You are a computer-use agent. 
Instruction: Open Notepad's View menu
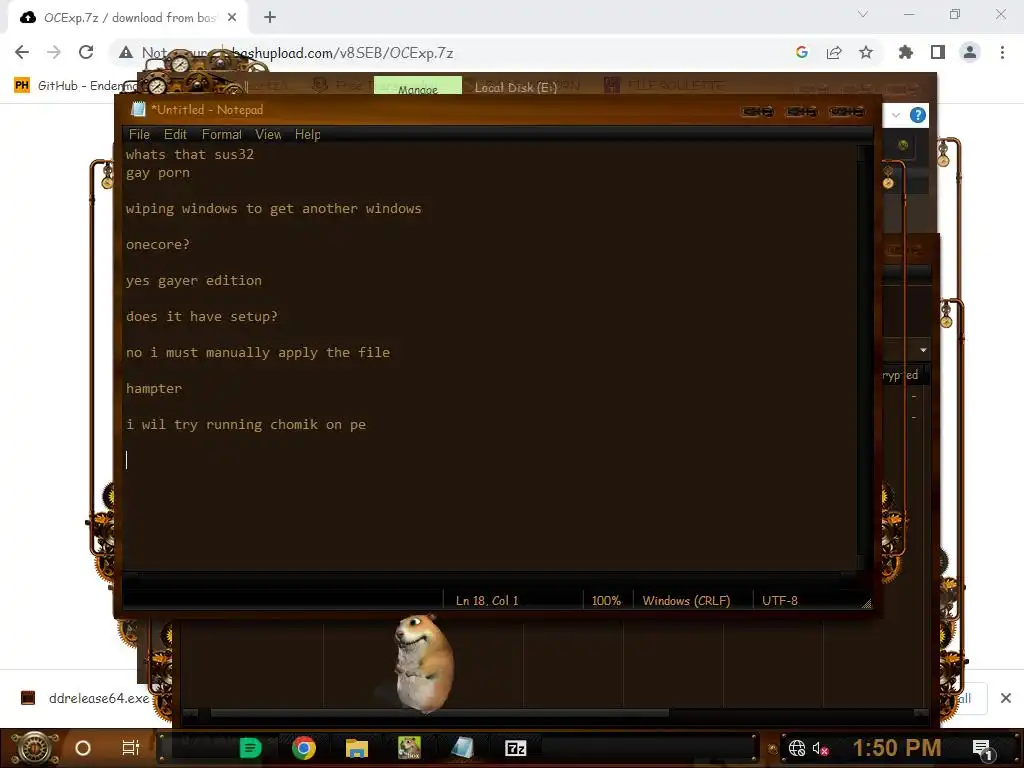pyautogui.click(x=268, y=135)
